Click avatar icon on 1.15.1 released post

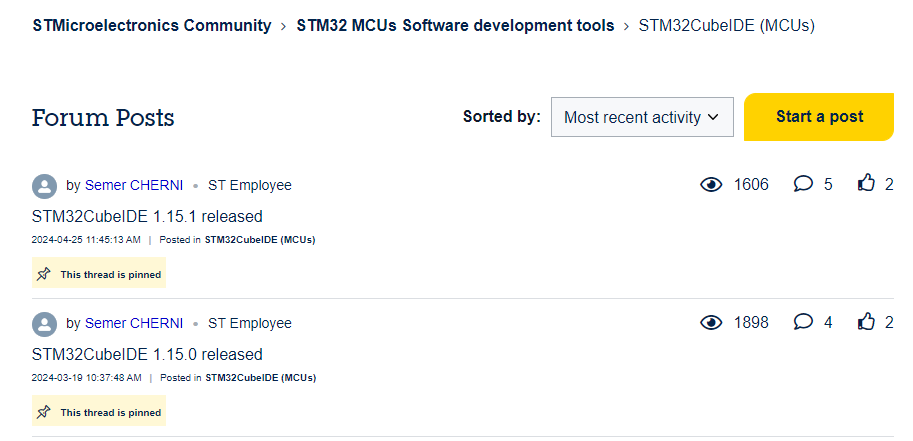tap(44, 186)
